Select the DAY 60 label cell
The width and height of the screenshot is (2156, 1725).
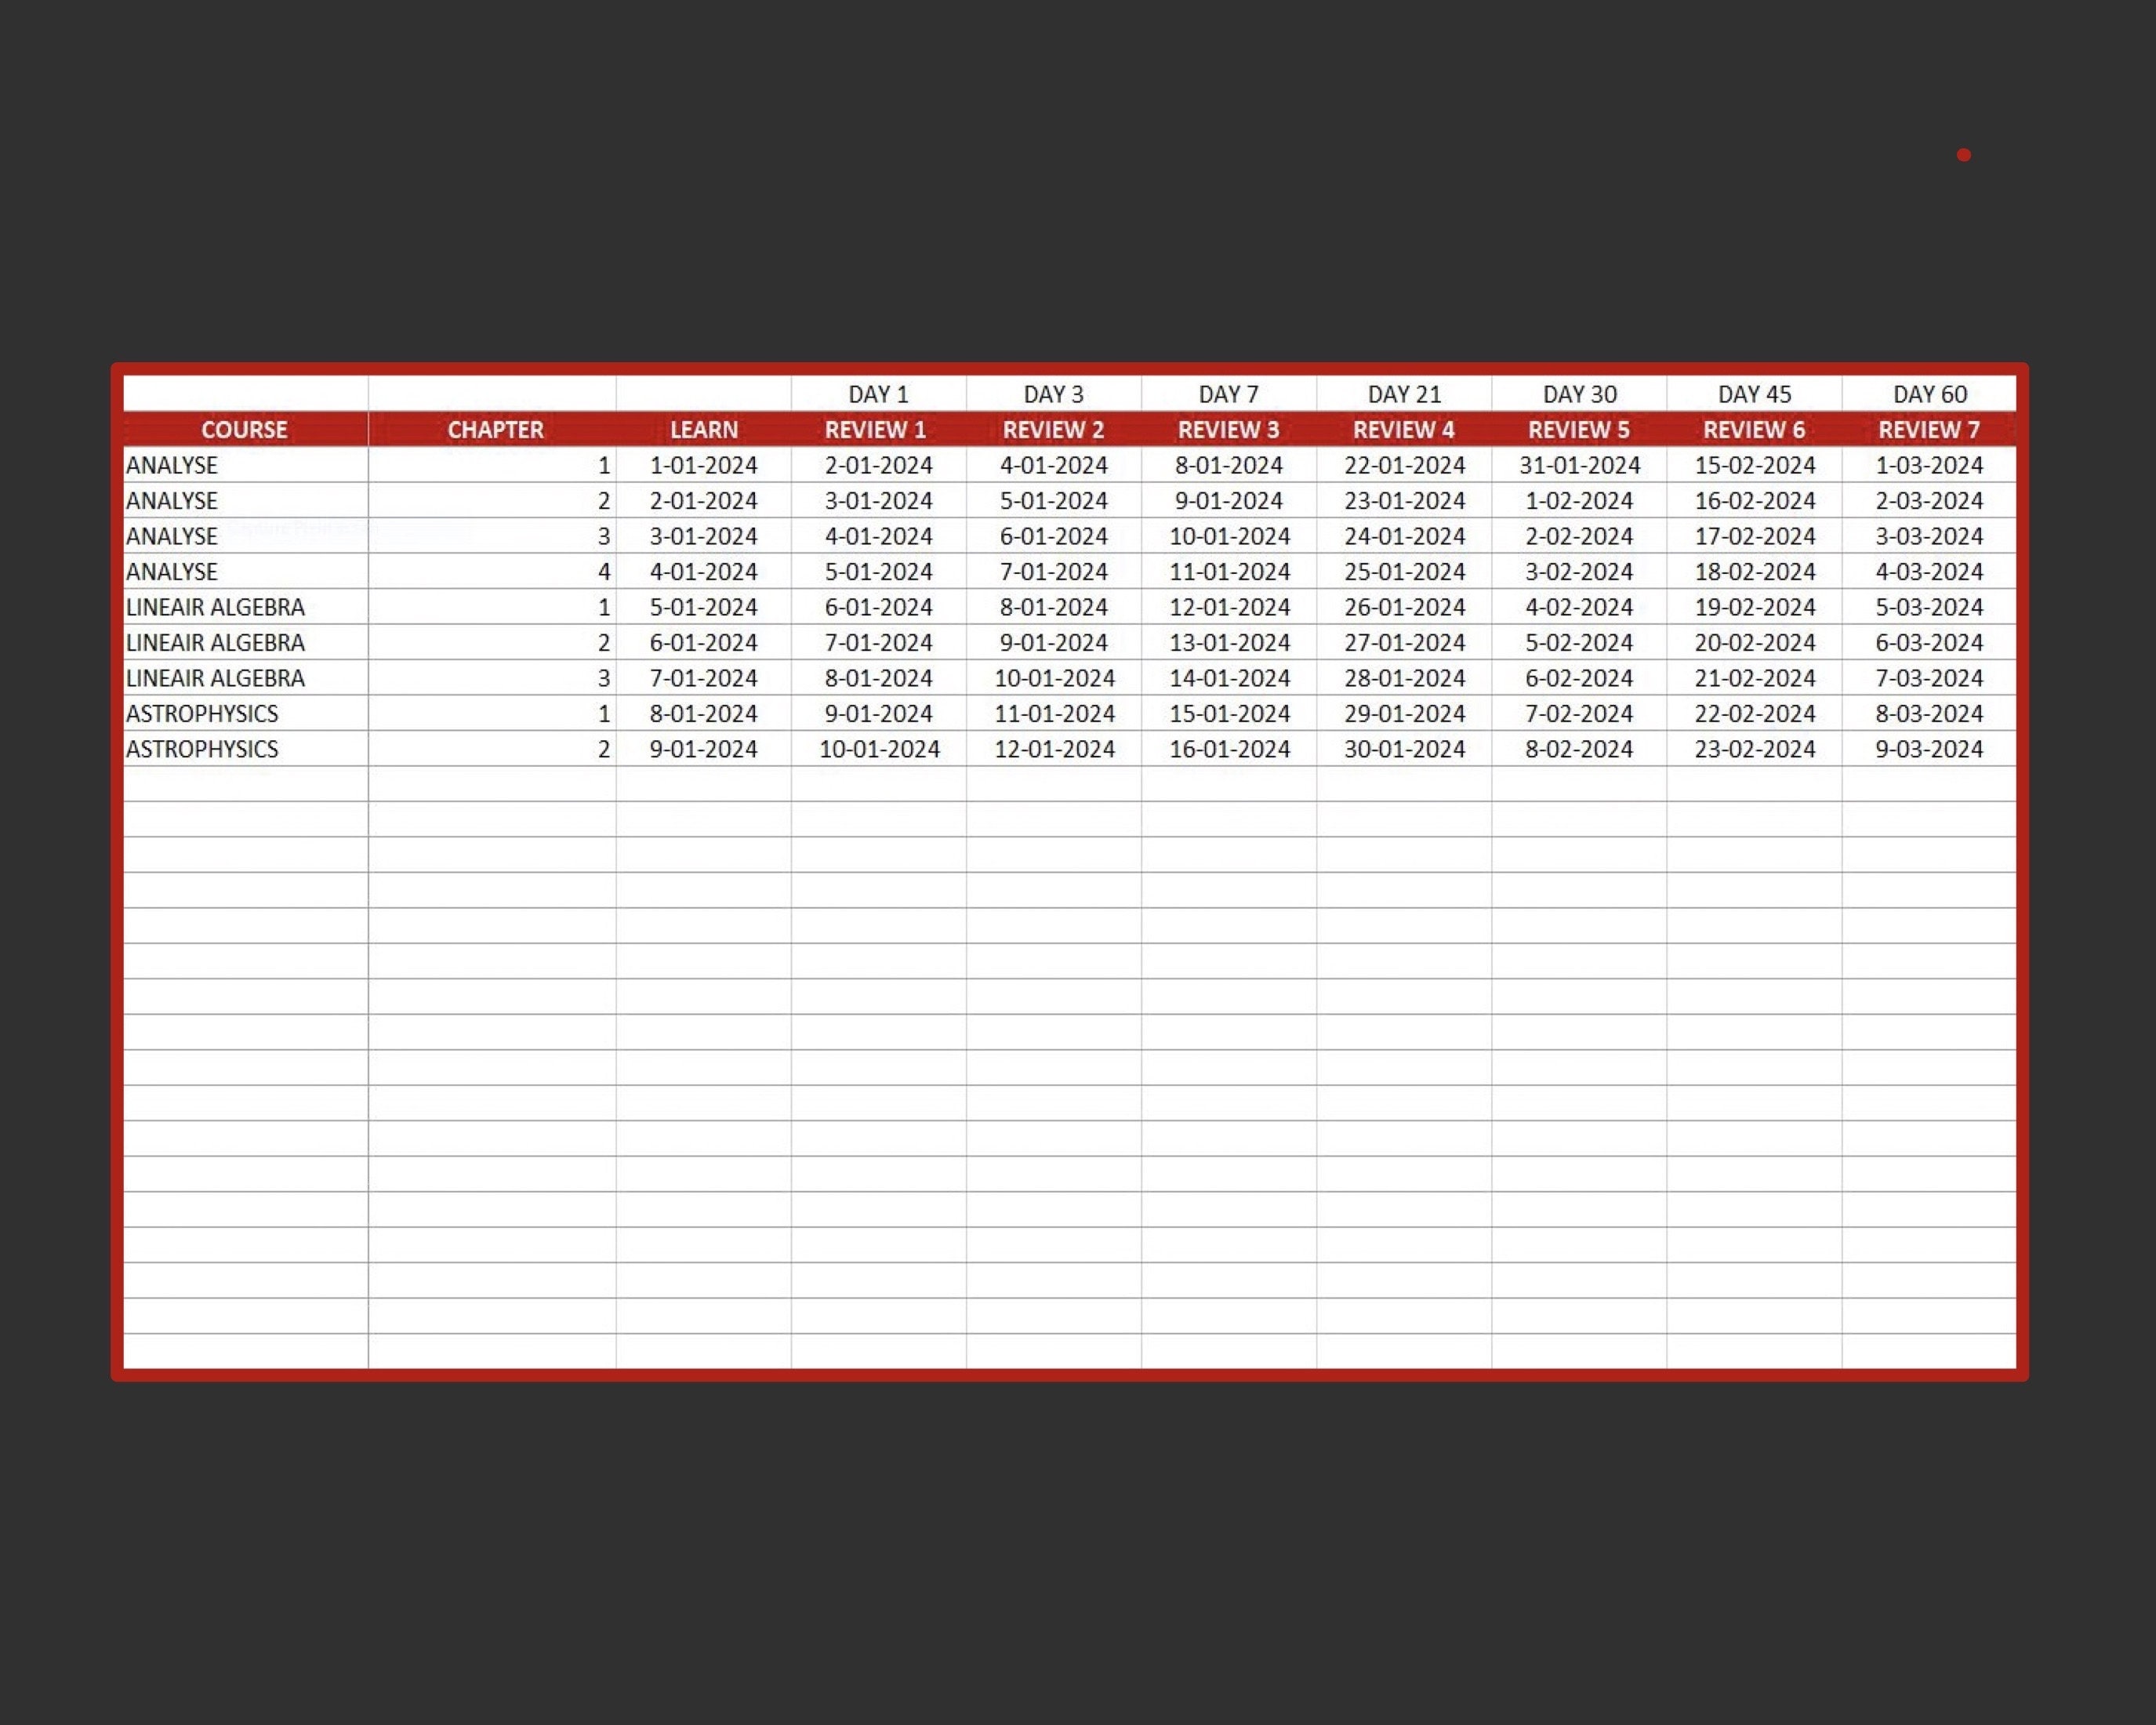pyautogui.click(x=1928, y=393)
